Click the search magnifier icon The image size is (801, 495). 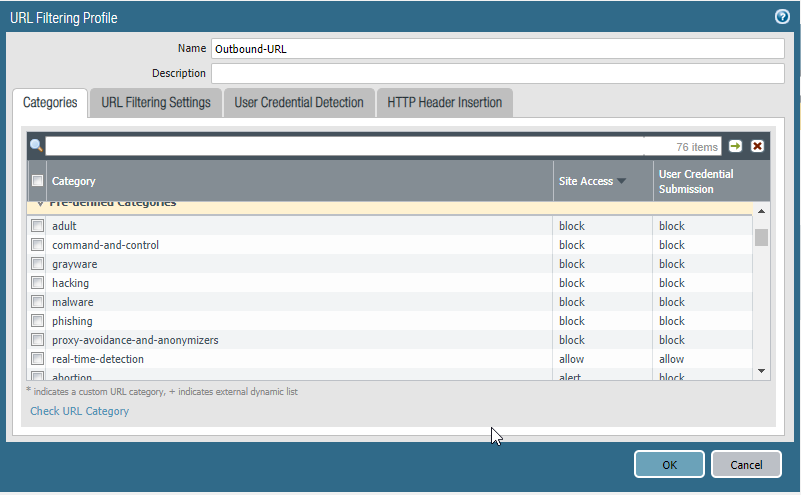coord(36,146)
